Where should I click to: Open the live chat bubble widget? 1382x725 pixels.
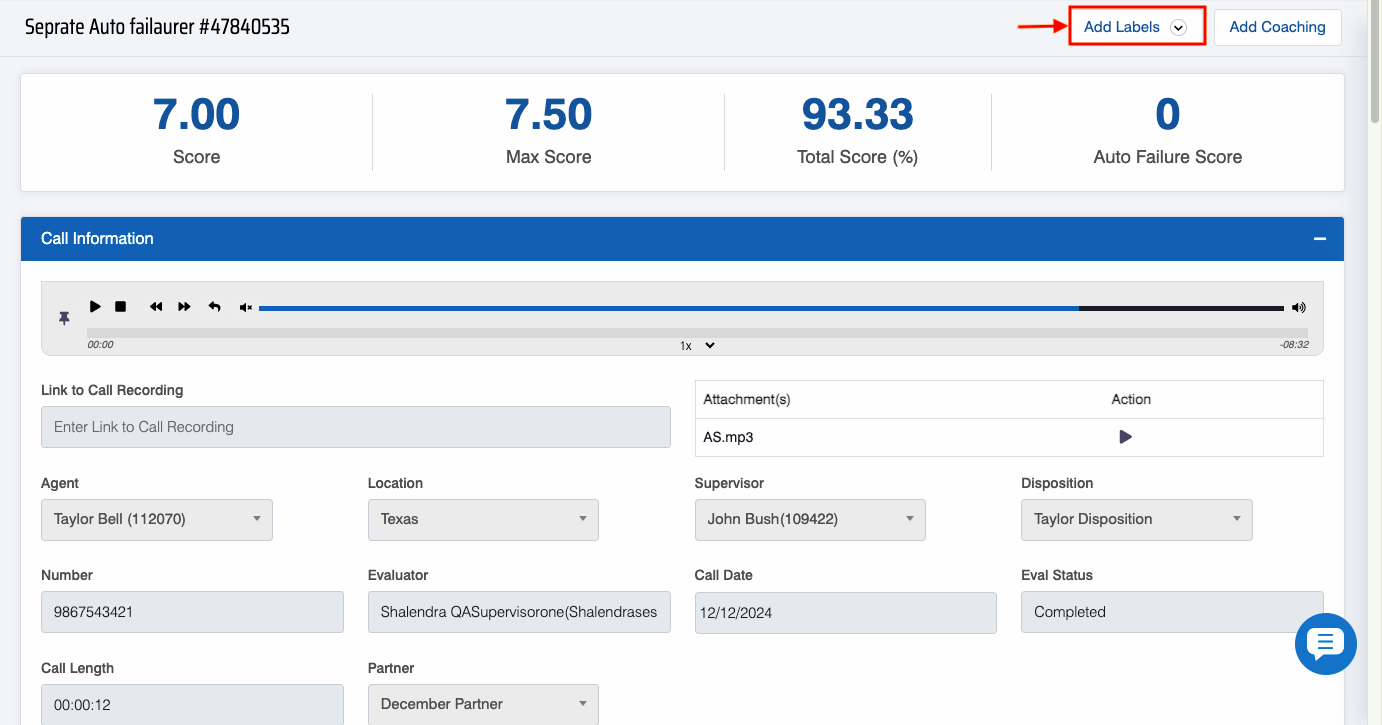tap(1325, 644)
